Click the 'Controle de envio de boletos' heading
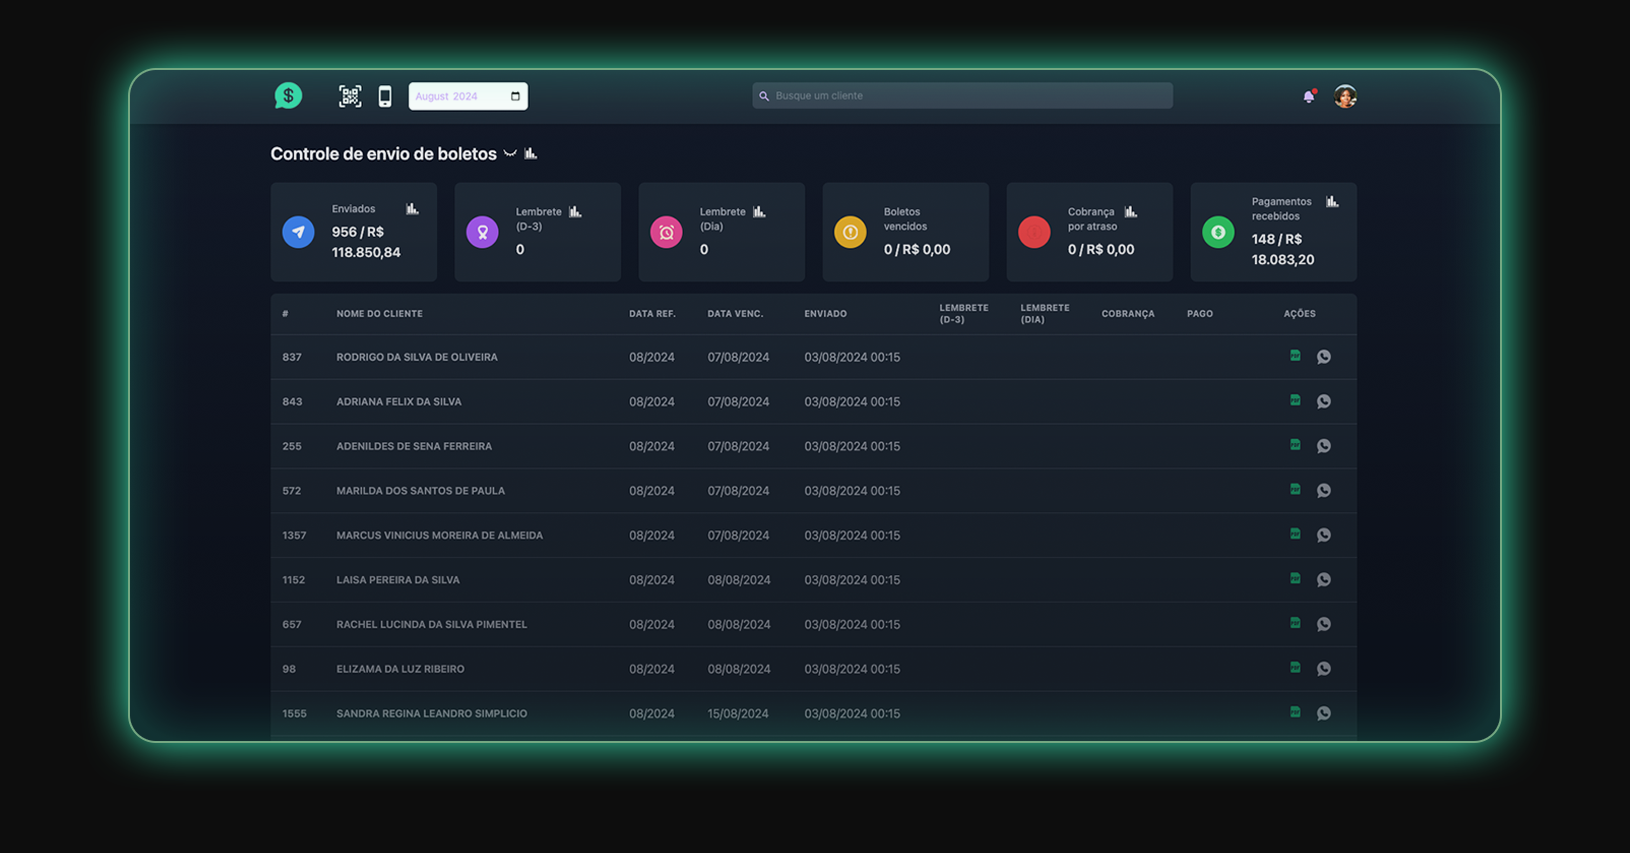Screen dimensions: 1630x853 383,154
